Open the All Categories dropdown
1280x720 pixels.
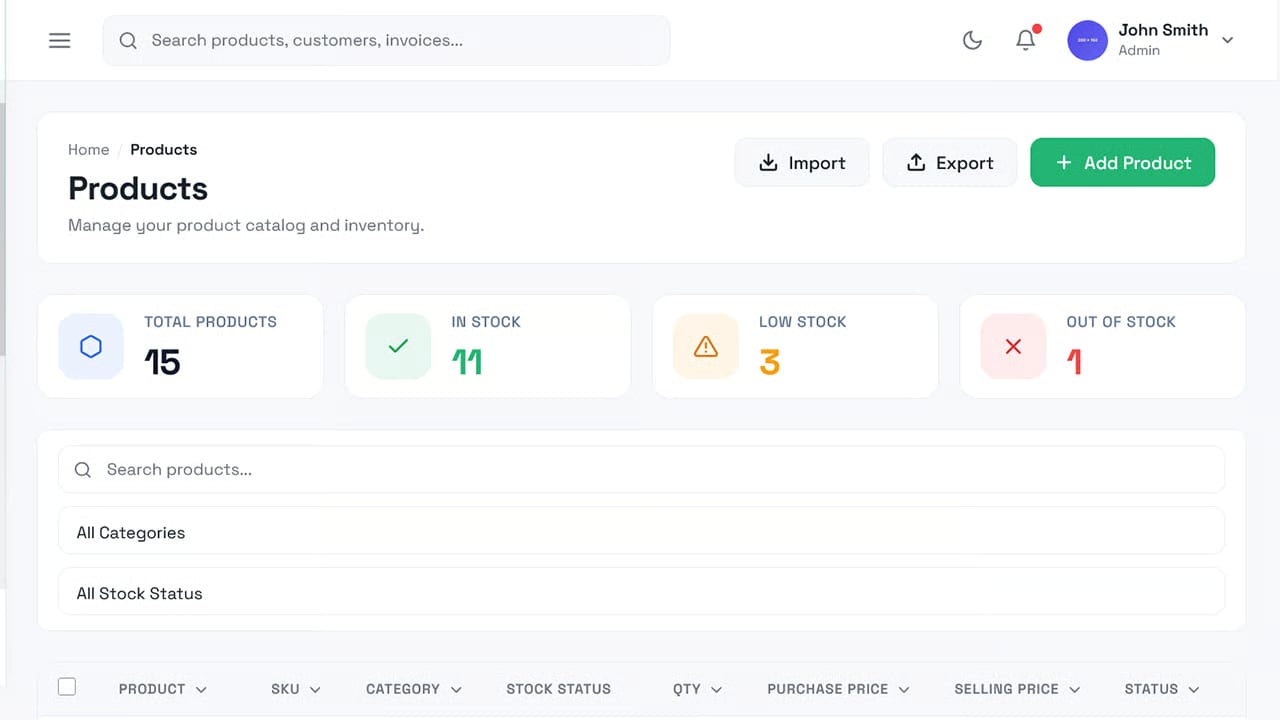(x=642, y=531)
